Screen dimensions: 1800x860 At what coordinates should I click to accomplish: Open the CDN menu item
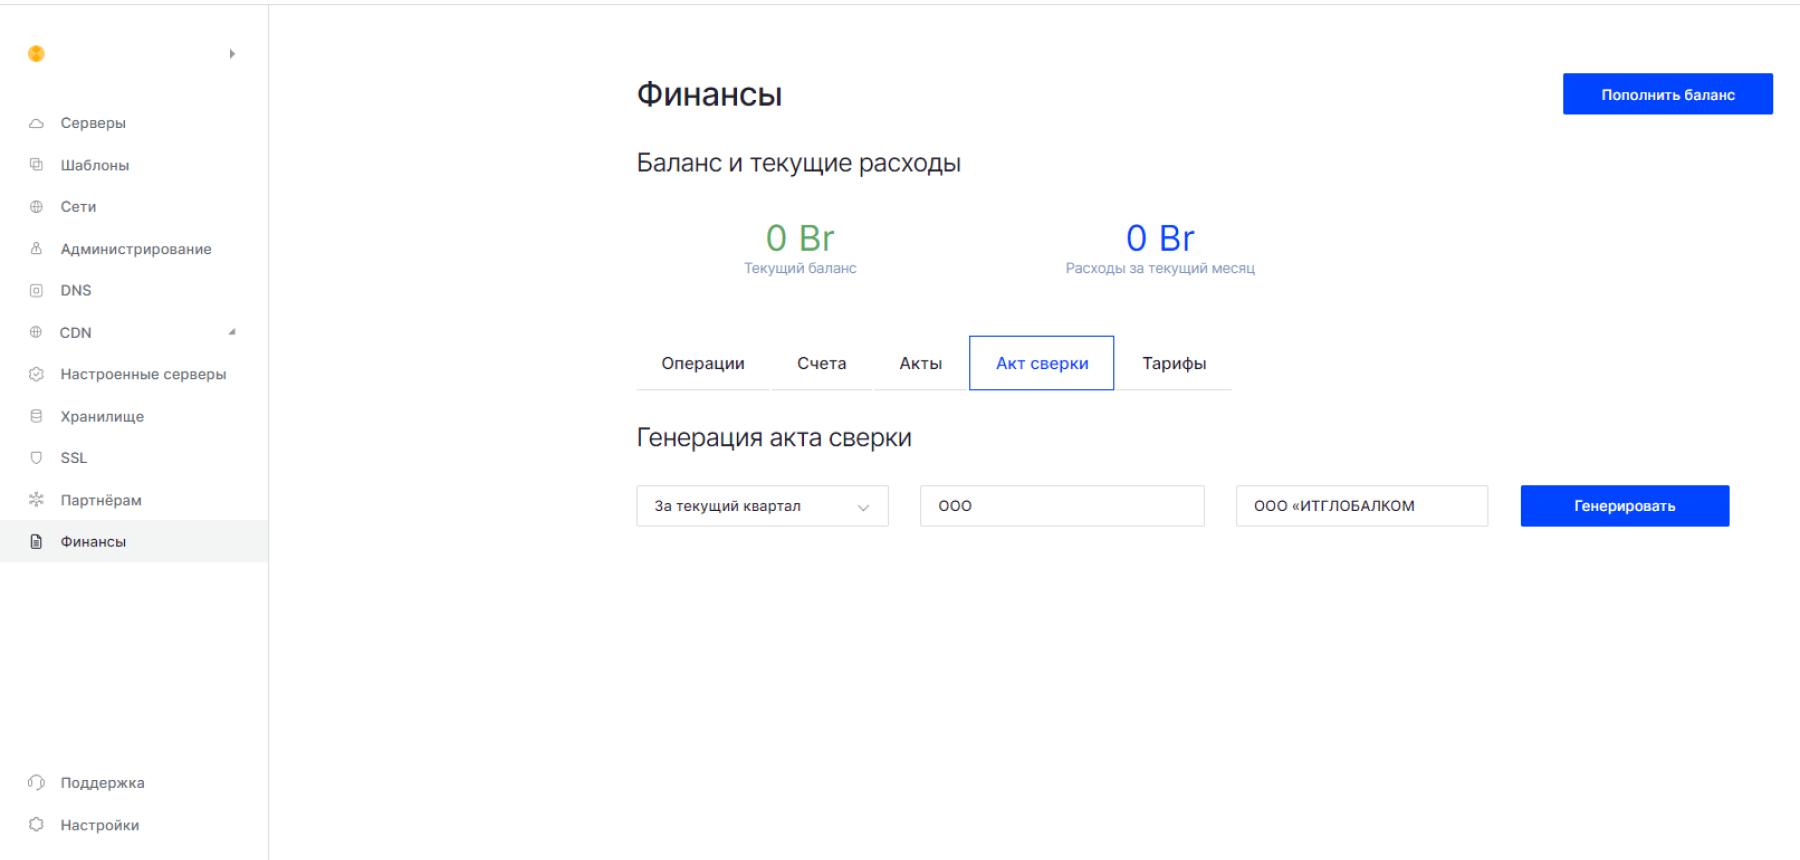(x=75, y=332)
